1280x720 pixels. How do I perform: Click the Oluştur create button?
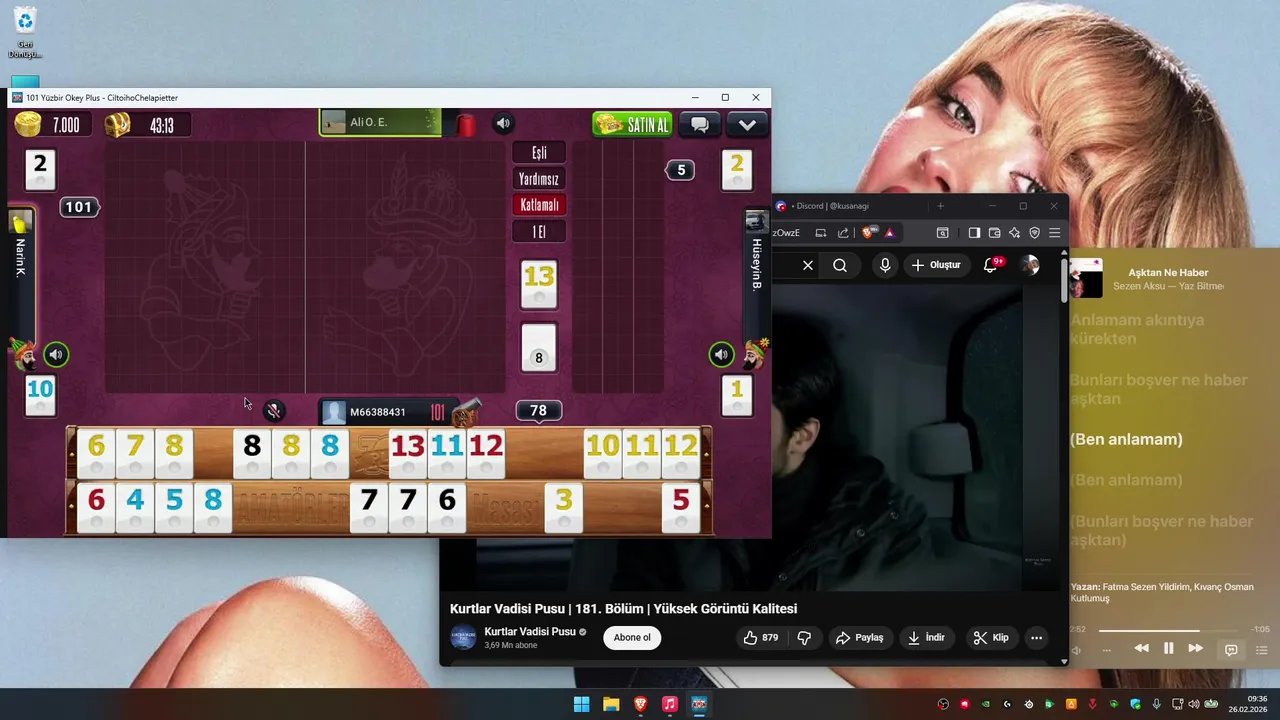tap(936, 265)
